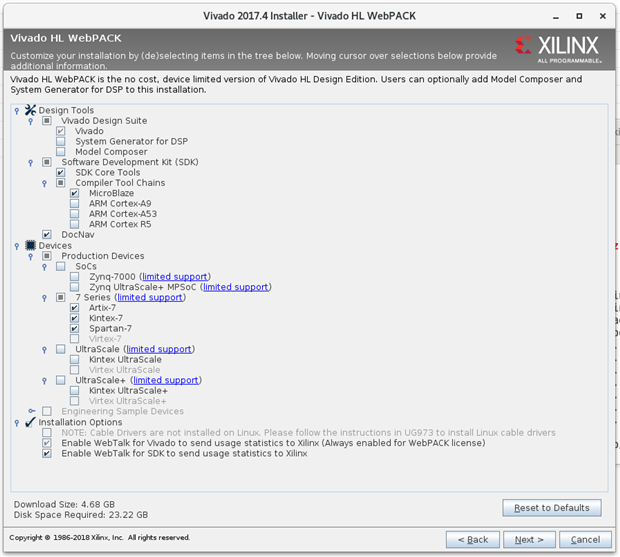Image resolution: width=620 pixels, height=557 pixels.
Task: Uncheck the MicroBlaze compiler checkbox
Action: (74, 193)
